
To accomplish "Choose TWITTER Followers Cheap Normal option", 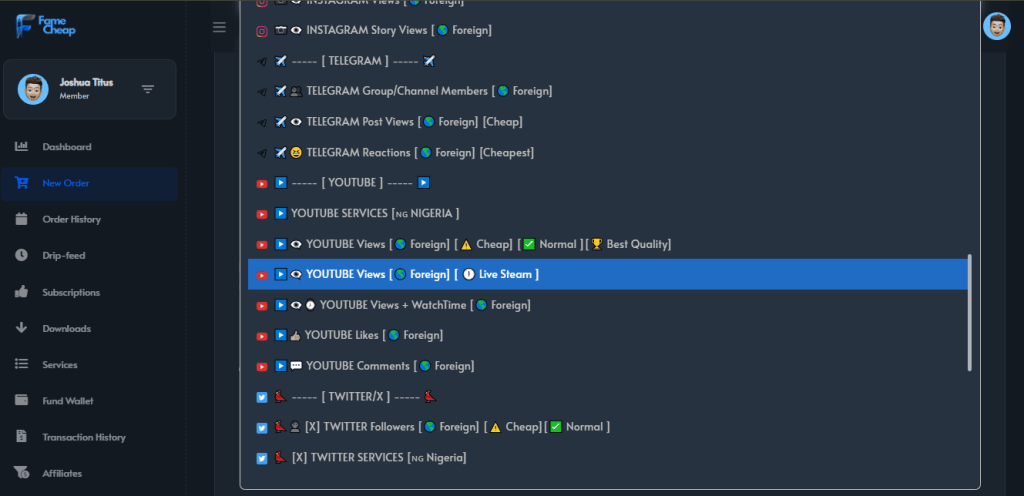I will pyautogui.click(x=607, y=427).
